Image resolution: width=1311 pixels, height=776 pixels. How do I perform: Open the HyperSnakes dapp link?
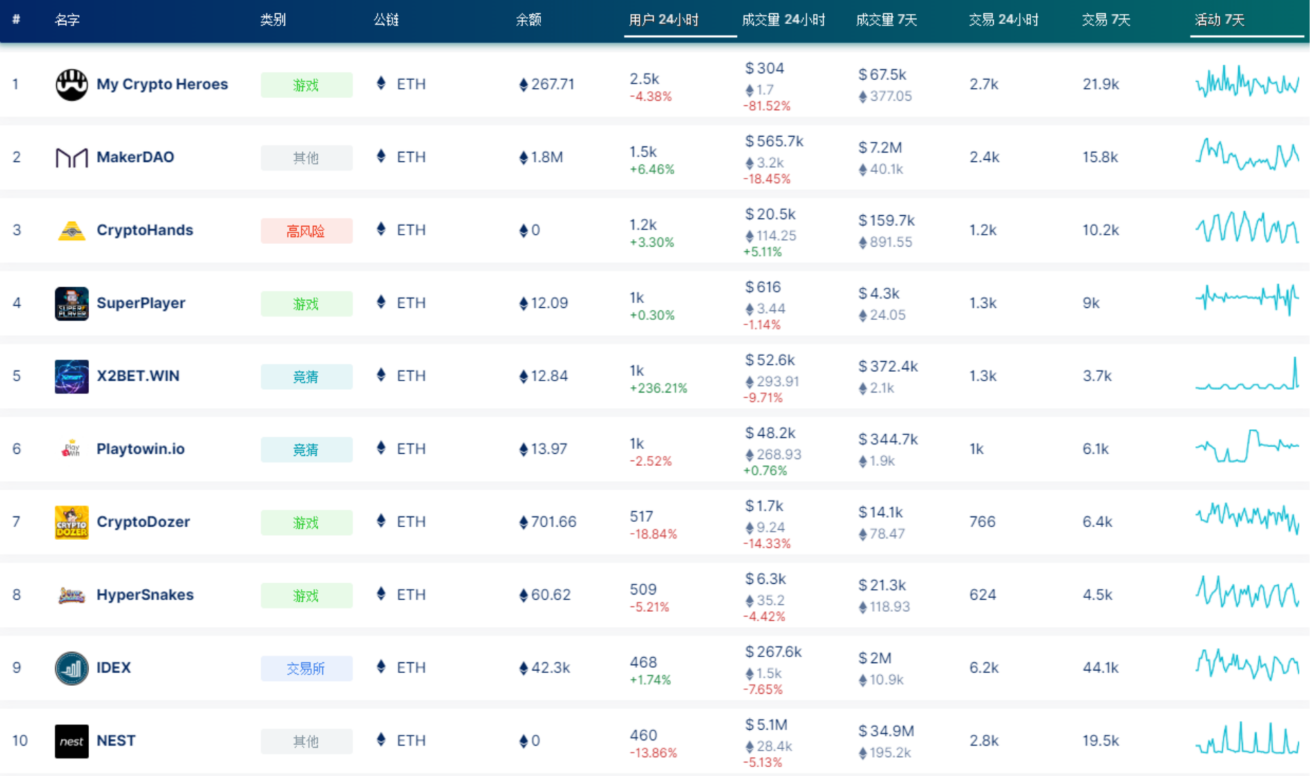pyautogui.click(x=145, y=595)
